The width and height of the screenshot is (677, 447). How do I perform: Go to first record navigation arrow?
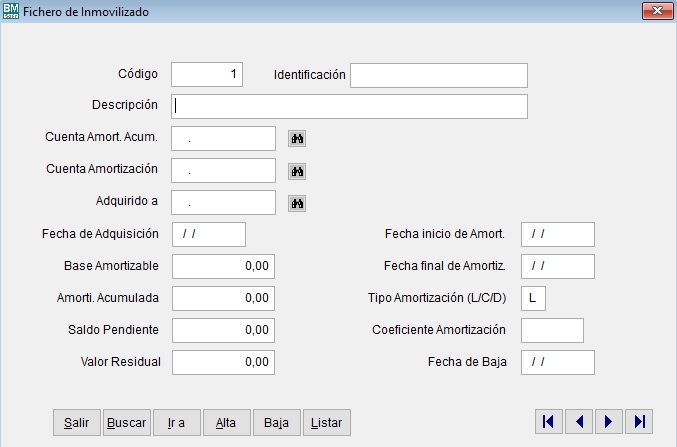[548, 422]
